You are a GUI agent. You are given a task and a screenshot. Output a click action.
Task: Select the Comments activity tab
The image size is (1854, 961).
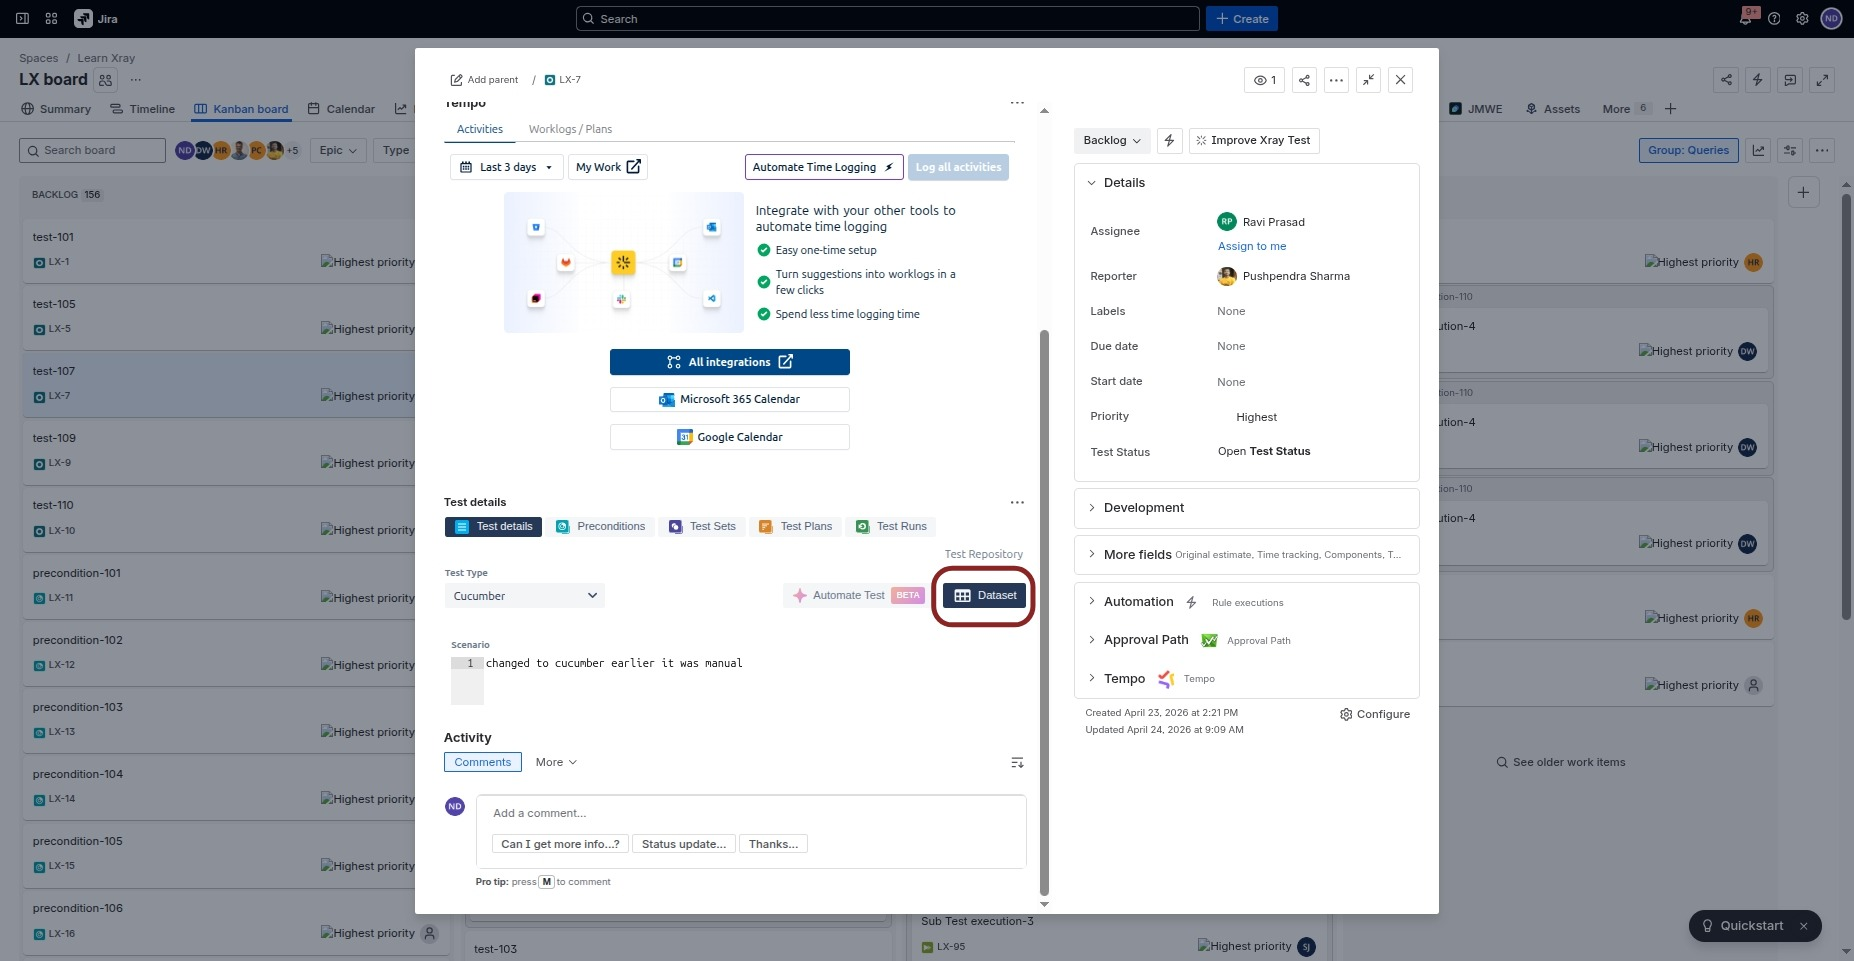tap(483, 763)
